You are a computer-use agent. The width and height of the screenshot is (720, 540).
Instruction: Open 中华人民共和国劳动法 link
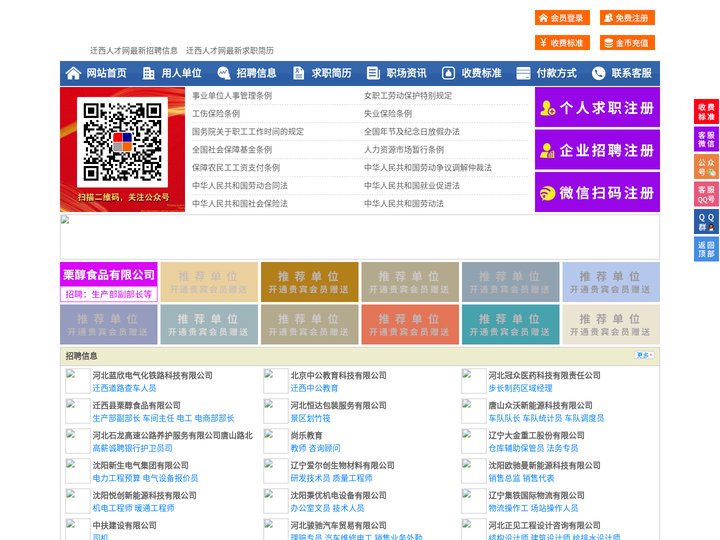[404, 203]
